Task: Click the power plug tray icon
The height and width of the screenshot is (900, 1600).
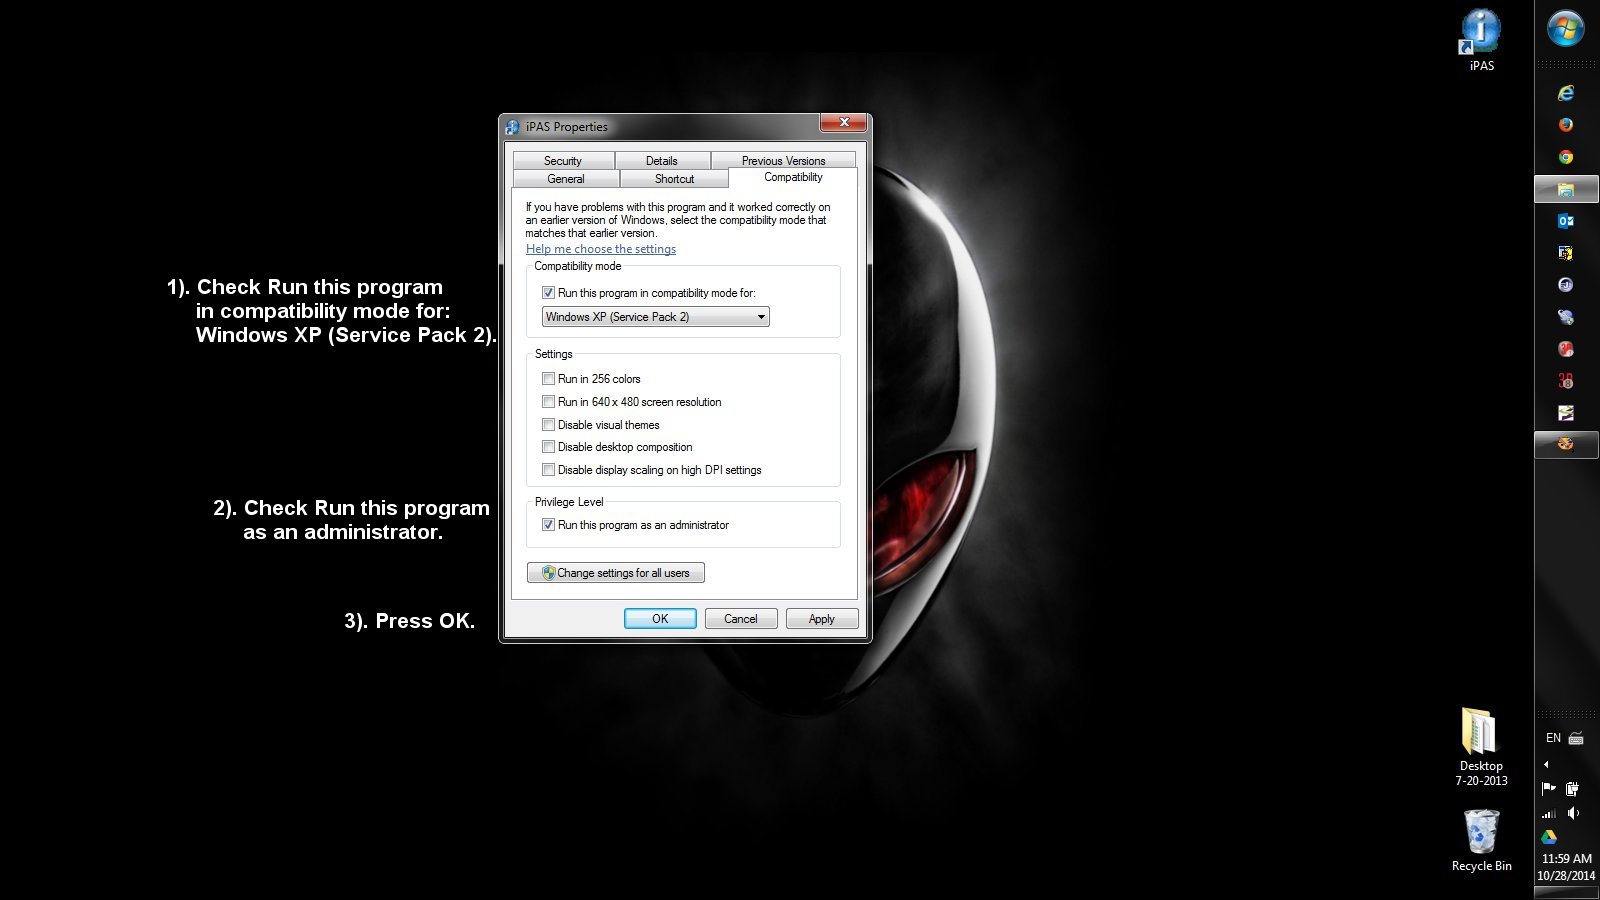Action: (x=1572, y=788)
